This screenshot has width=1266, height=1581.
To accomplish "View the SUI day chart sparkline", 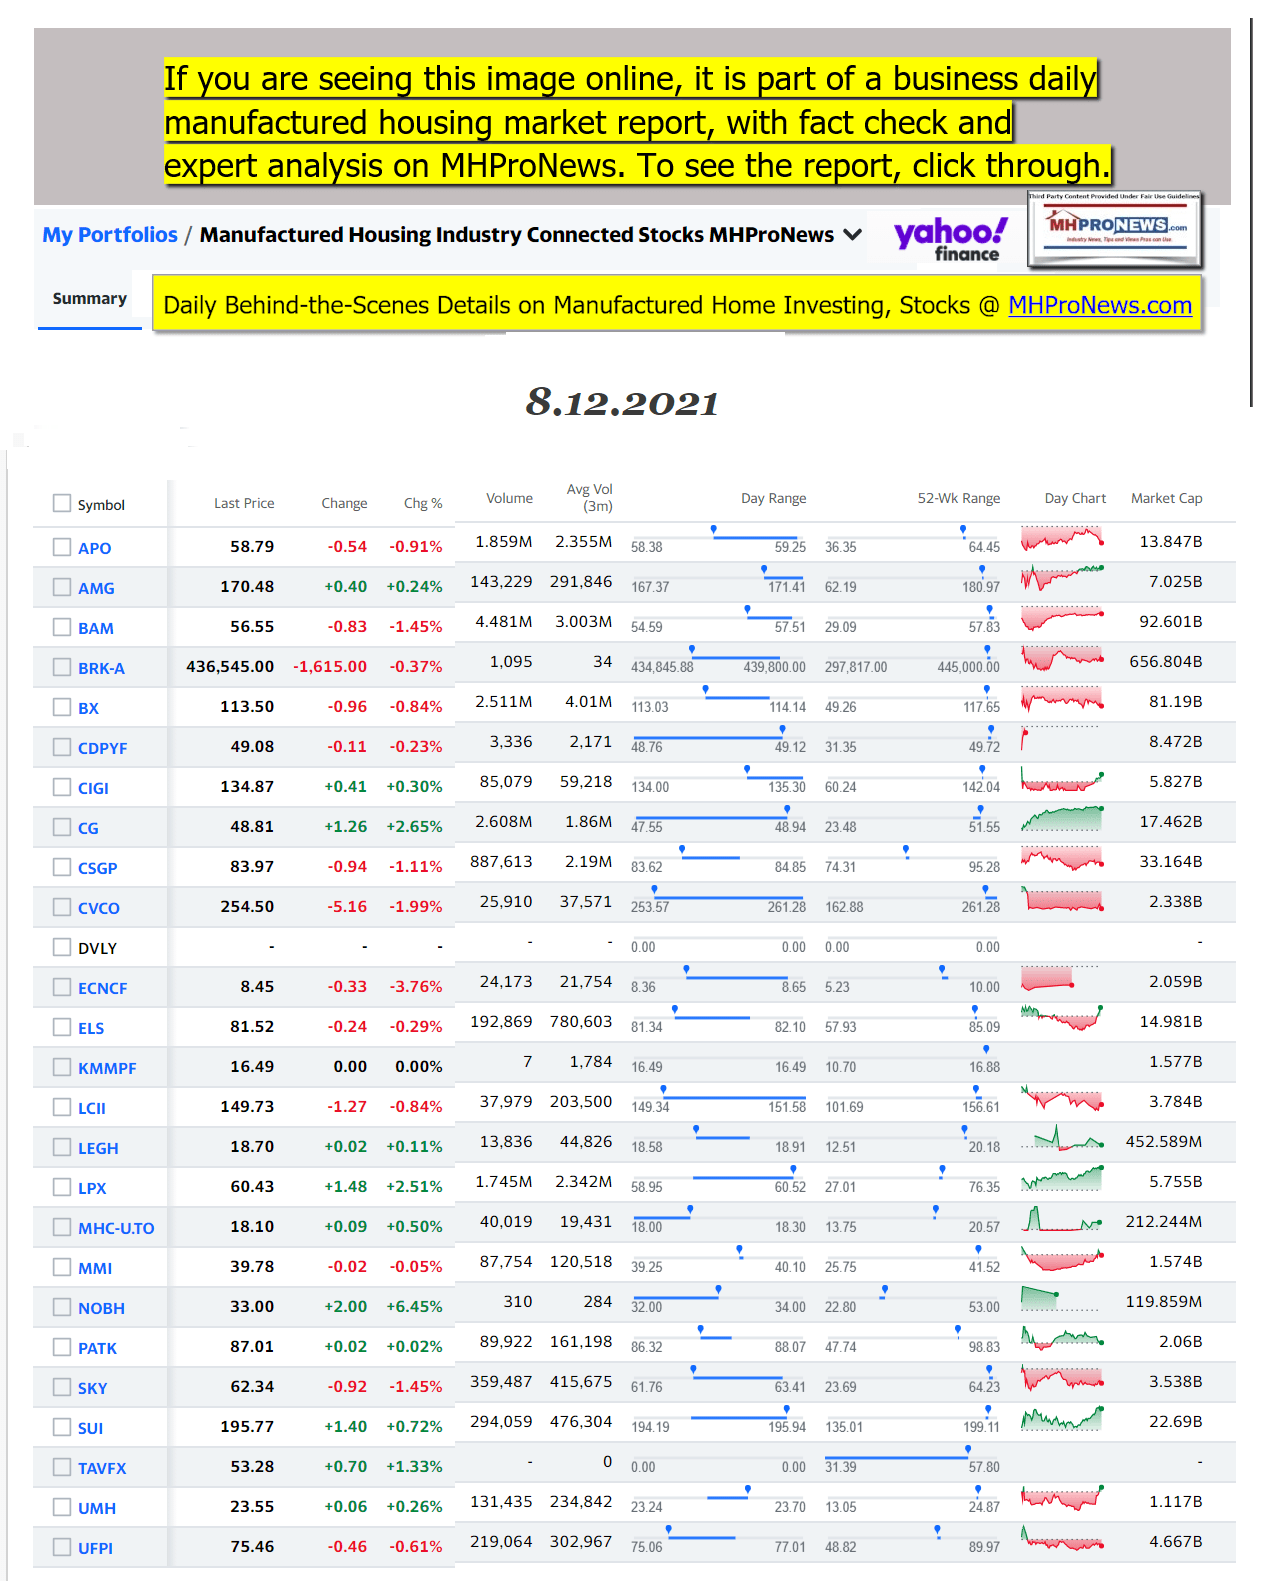I will [1061, 1418].
